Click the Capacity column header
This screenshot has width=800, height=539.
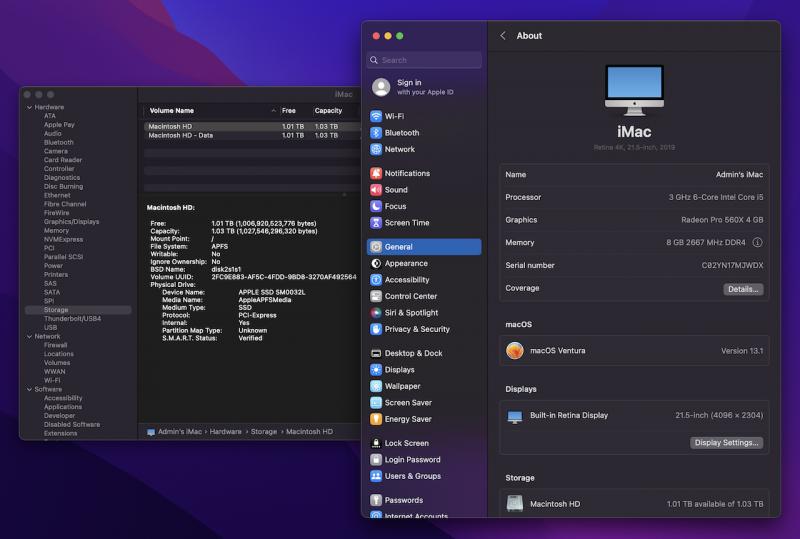[x=329, y=111]
